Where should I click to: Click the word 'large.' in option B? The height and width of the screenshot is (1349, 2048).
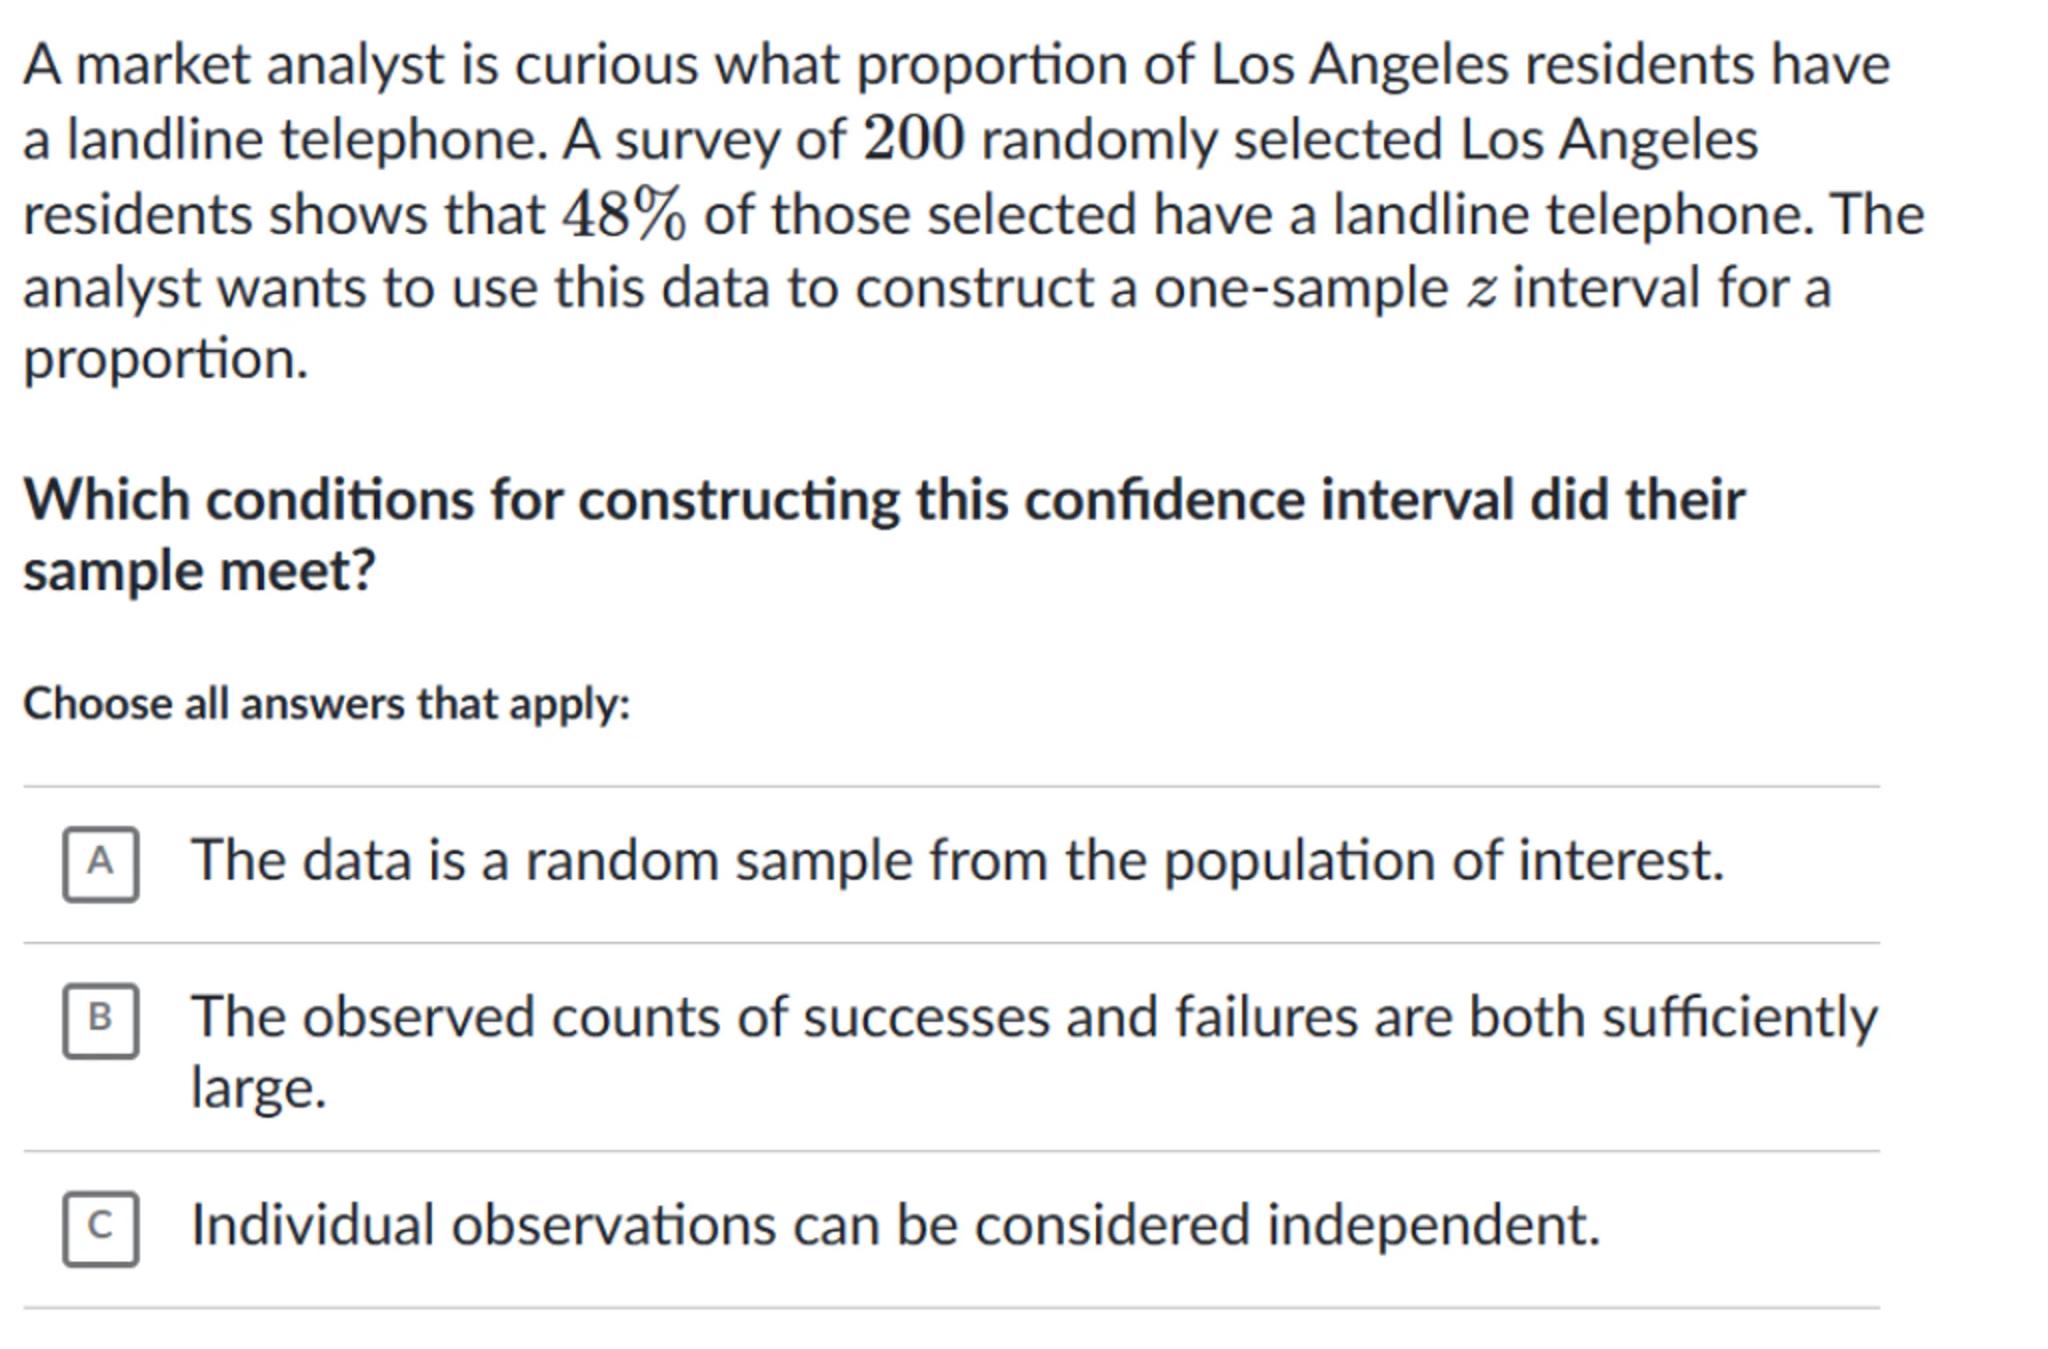[258, 1088]
